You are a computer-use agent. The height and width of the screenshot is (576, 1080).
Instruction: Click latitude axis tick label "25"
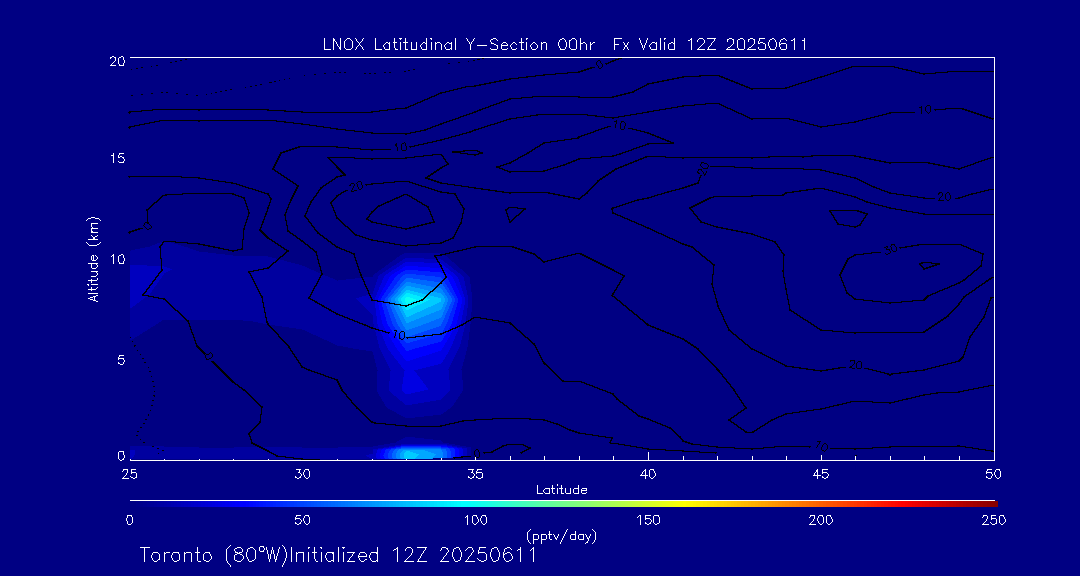pyautogui.click(x=129, y=474)
